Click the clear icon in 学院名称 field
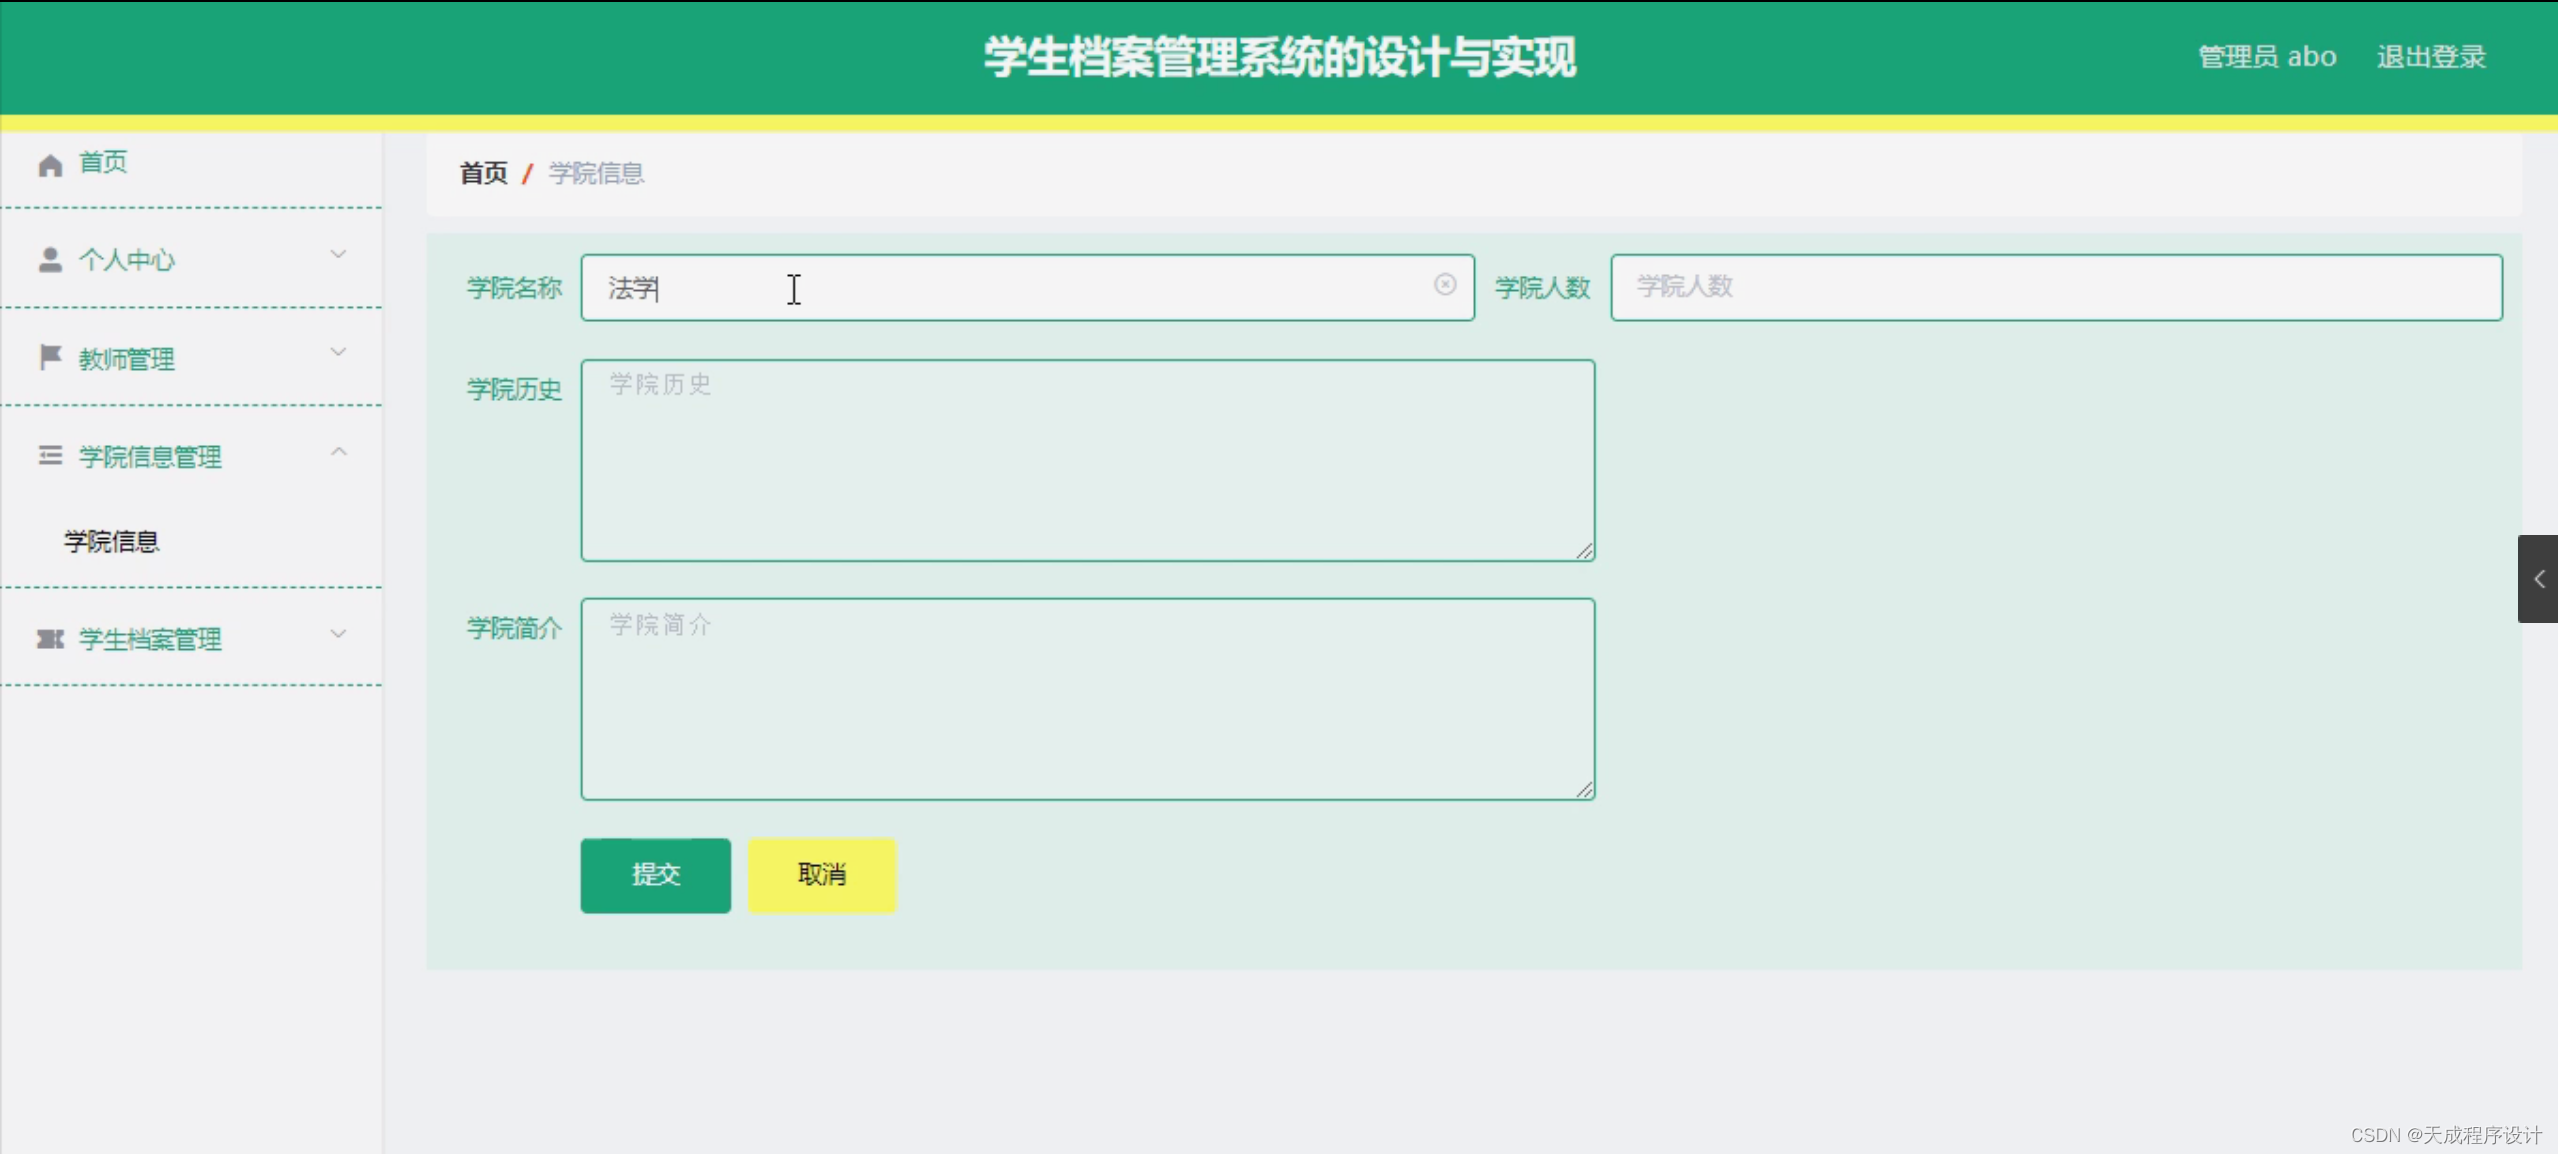The width and height of the screenshot is (2558, 1154). click(x=1446, y=285)
